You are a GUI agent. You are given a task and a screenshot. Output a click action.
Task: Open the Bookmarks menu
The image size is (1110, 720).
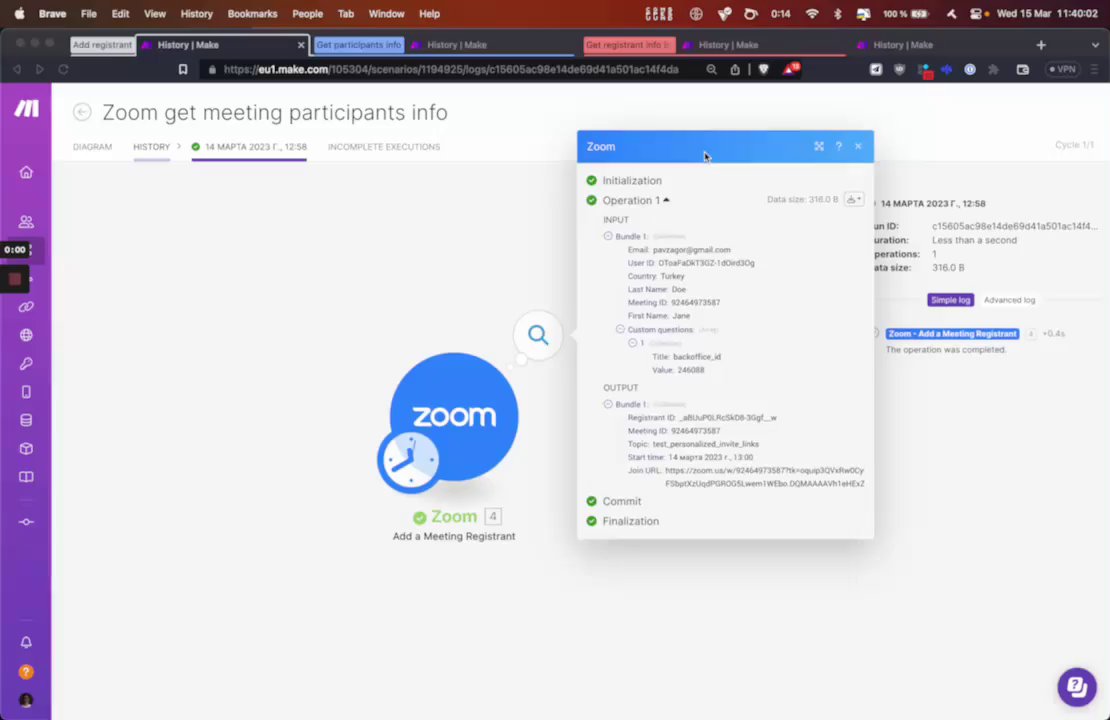tap(252, 13)
